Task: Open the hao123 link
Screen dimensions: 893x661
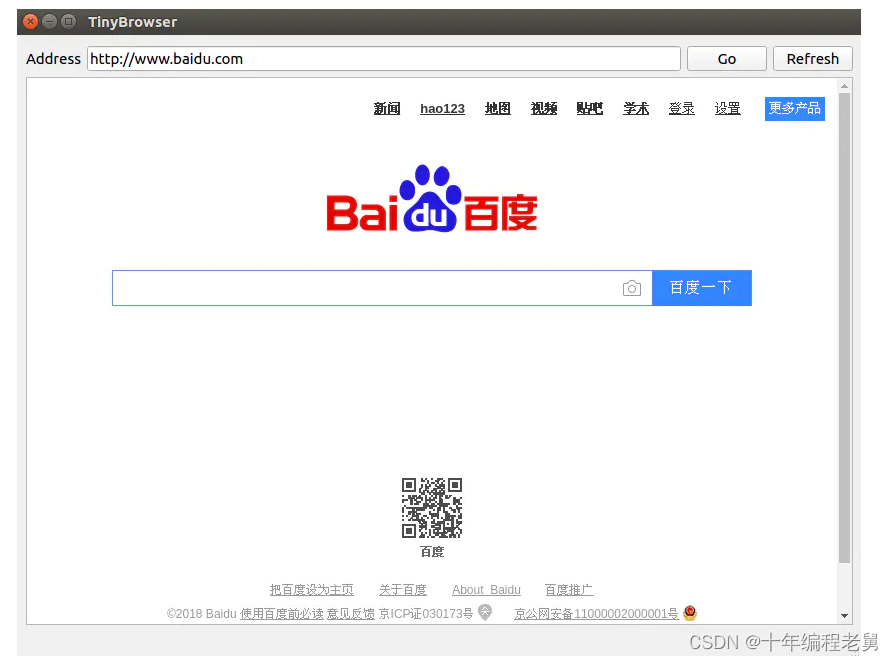Action: 443,109
